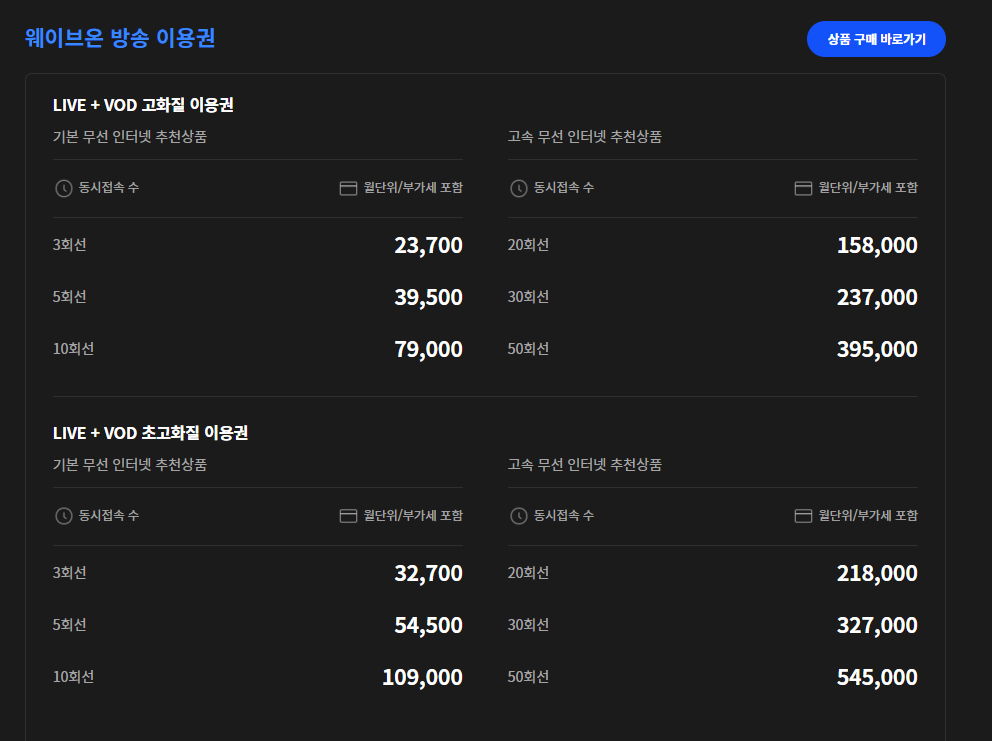Click 월단위/부가세 포함 header above 158,000
The width and height of the screenshot is (992, 741).
tap(868, 187)
